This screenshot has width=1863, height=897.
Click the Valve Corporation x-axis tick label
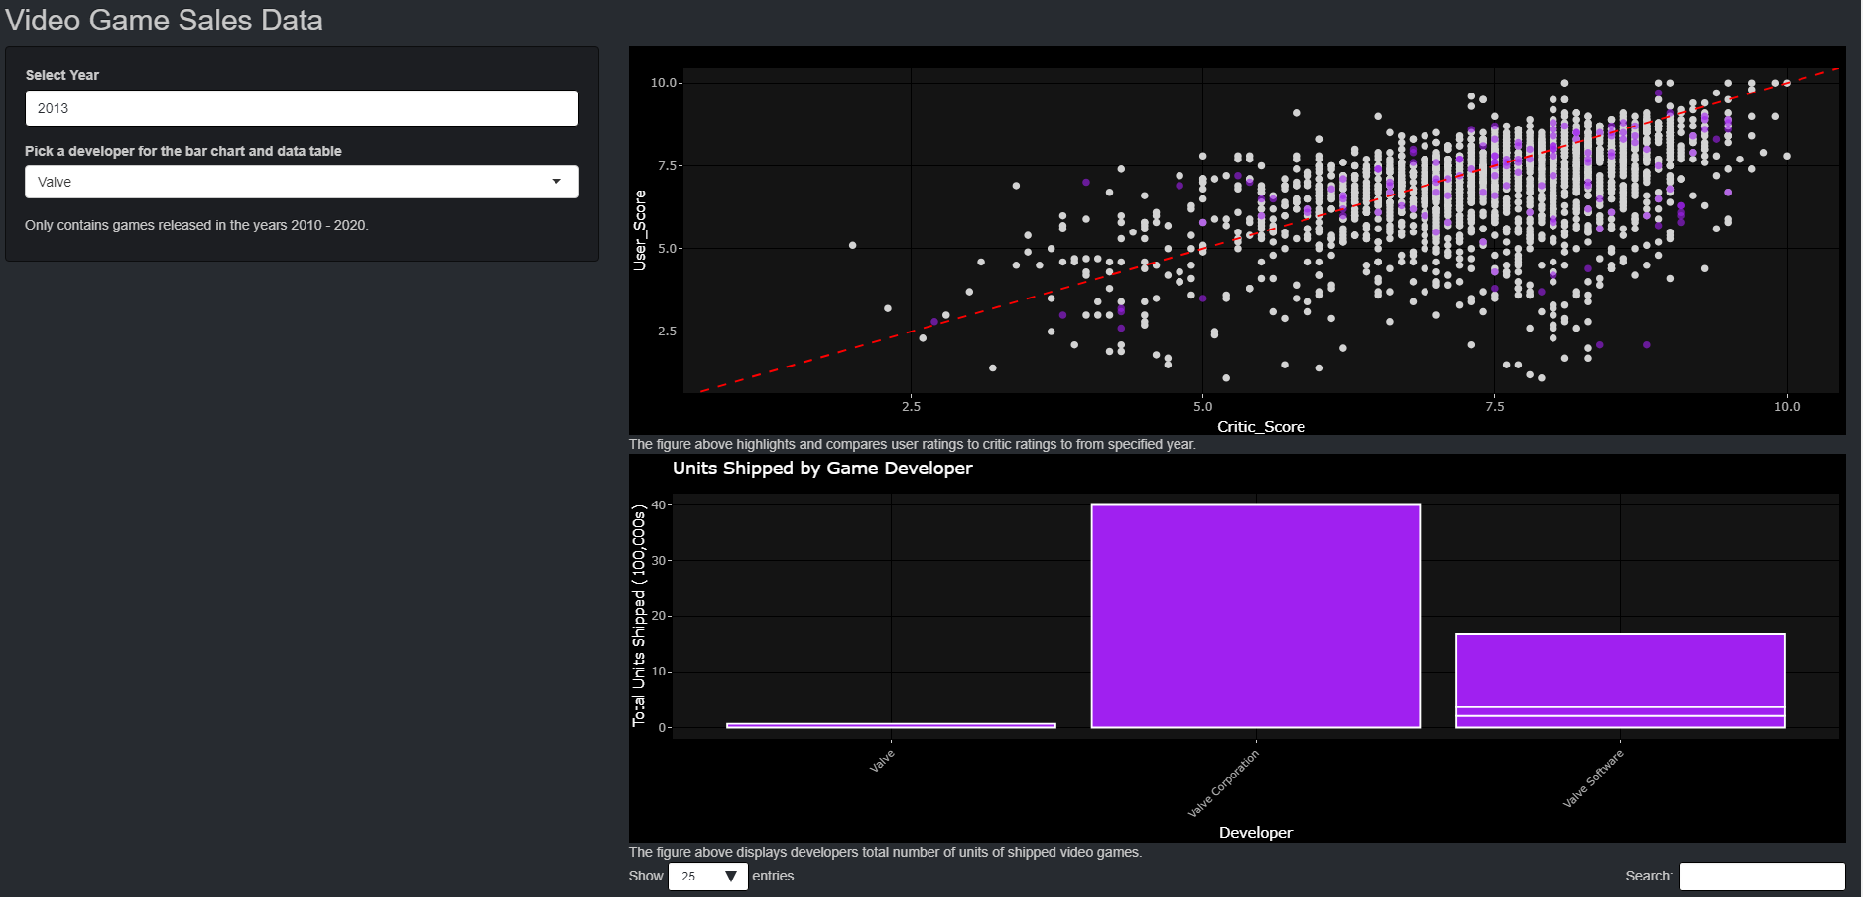(1223, 783)
